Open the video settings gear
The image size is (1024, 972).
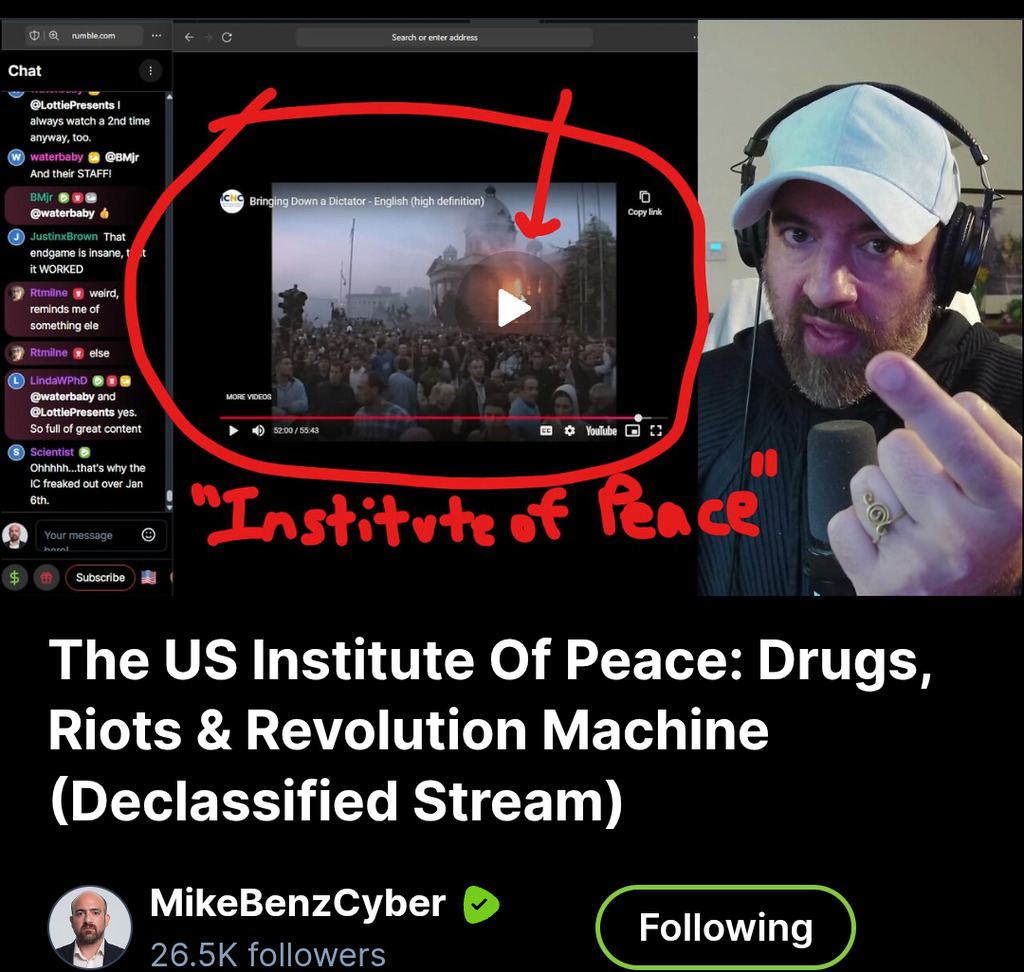(x=569, y=430)
